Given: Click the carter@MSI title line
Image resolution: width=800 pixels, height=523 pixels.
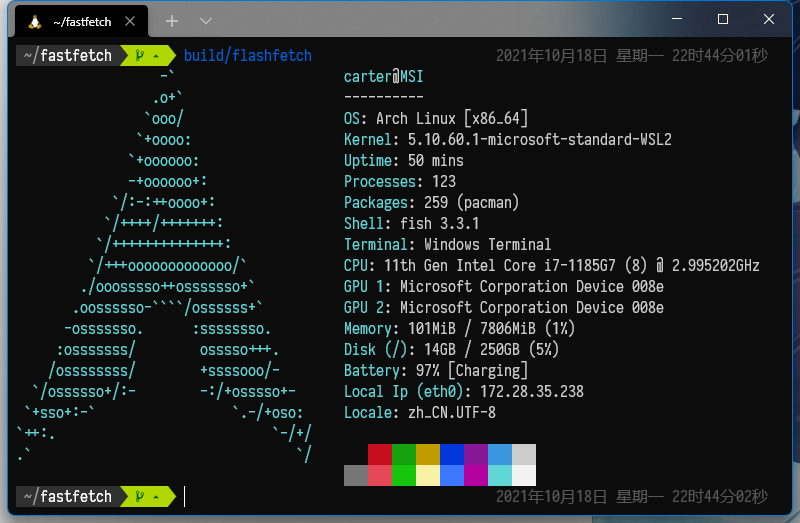Looking at the screenshot, I should (x=383, y=77).
